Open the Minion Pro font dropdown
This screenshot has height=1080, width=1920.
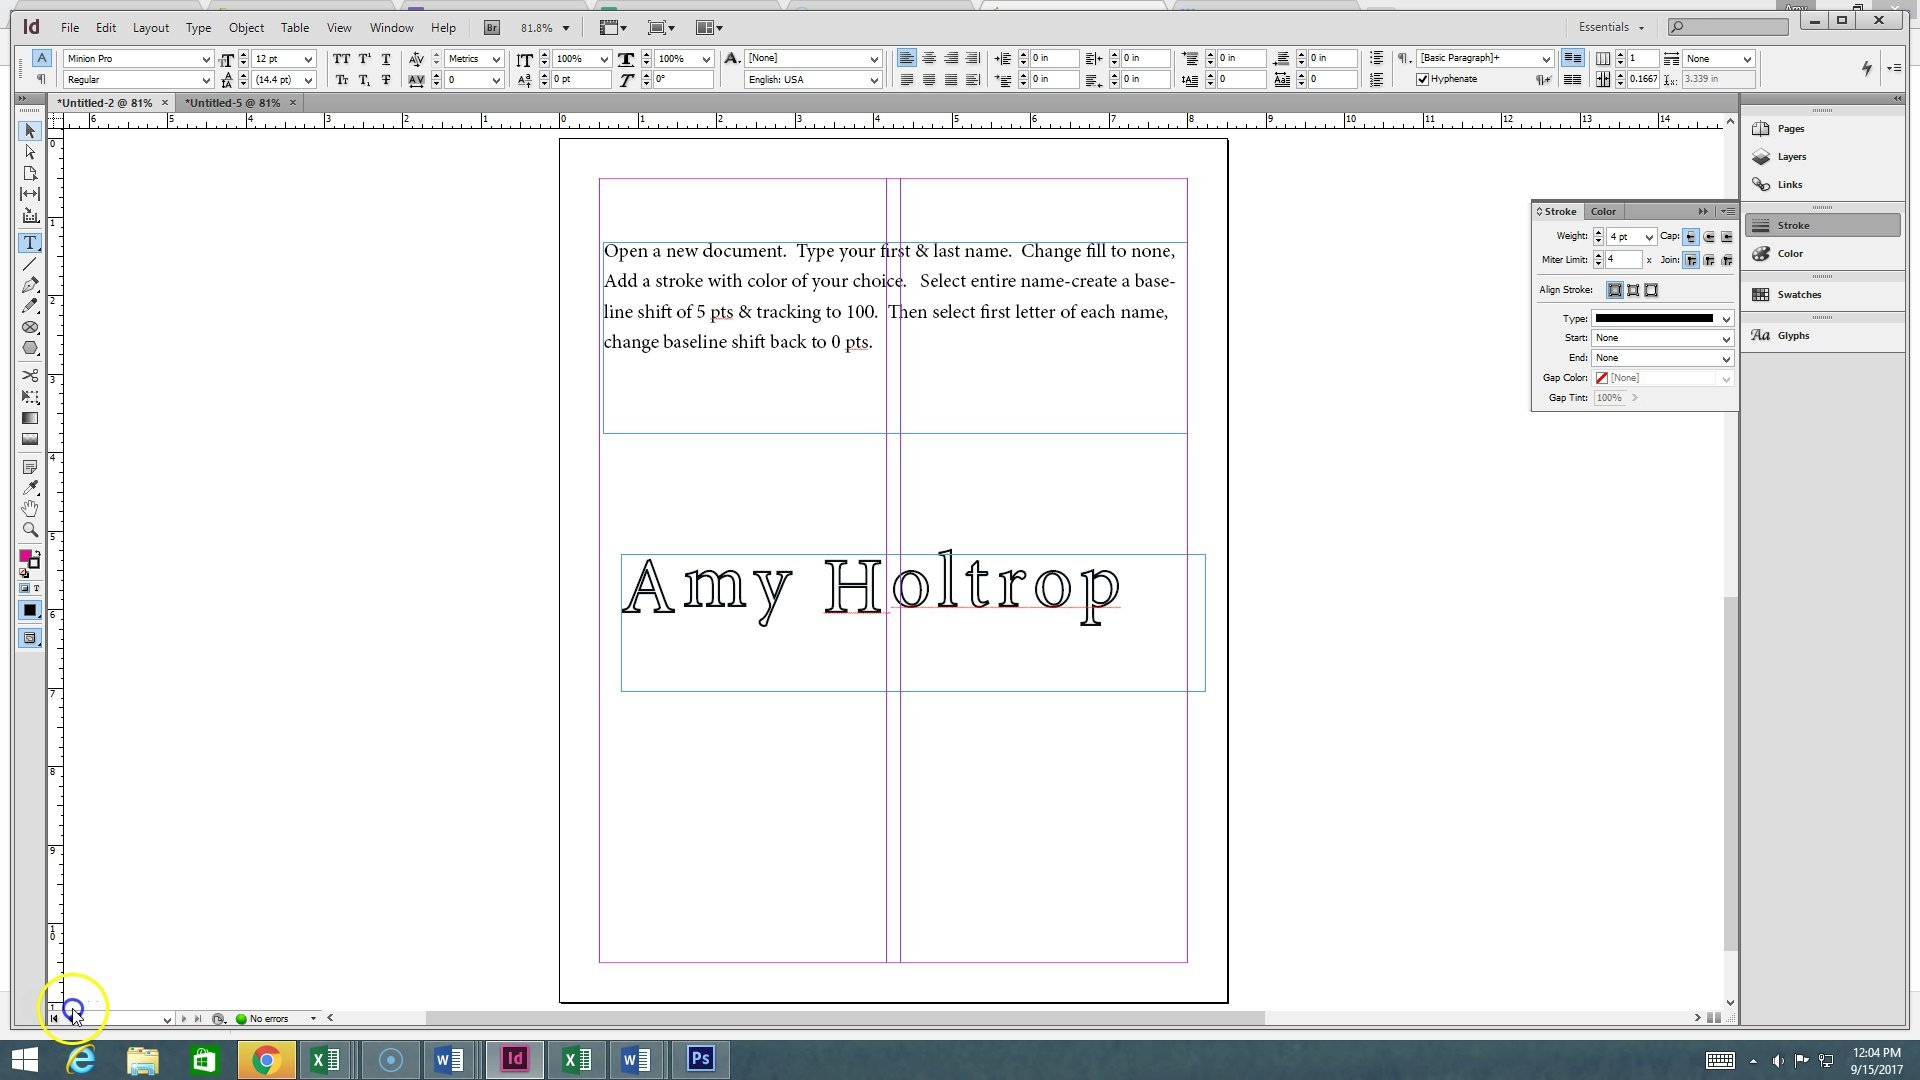[x=206, y=59]
